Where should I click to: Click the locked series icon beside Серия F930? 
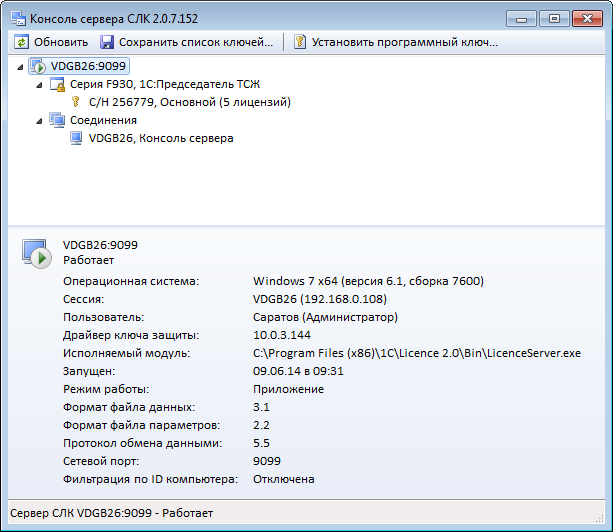pyautogui.click(x=57, y=84)
